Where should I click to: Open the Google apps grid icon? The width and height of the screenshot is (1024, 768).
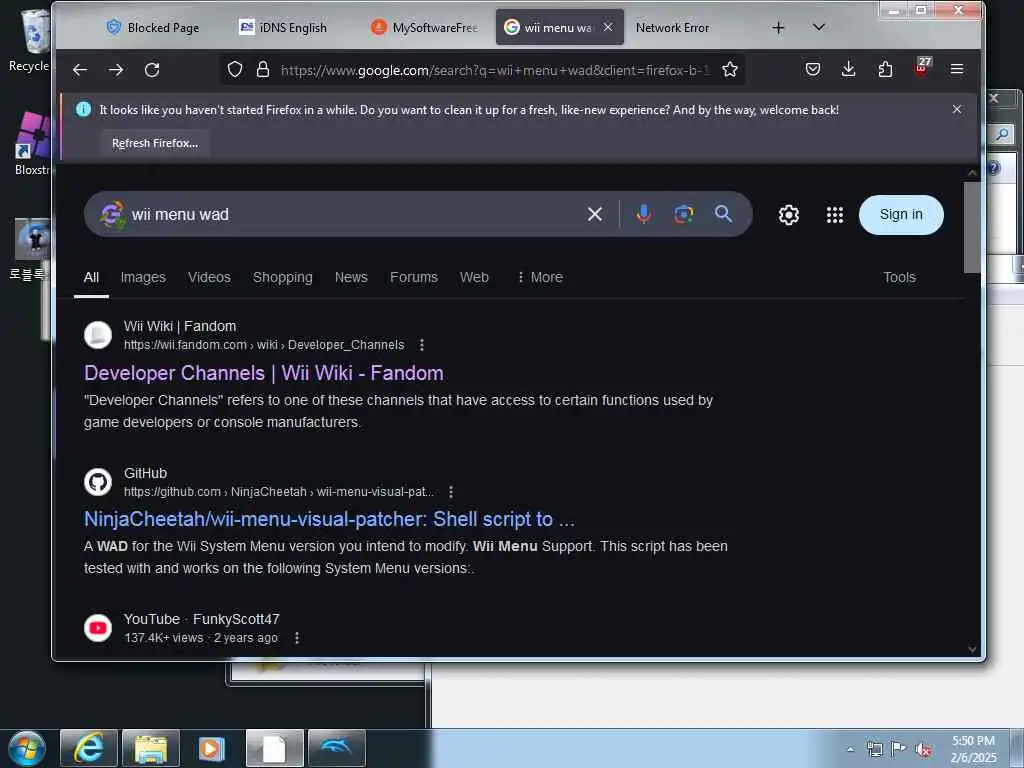835,215
